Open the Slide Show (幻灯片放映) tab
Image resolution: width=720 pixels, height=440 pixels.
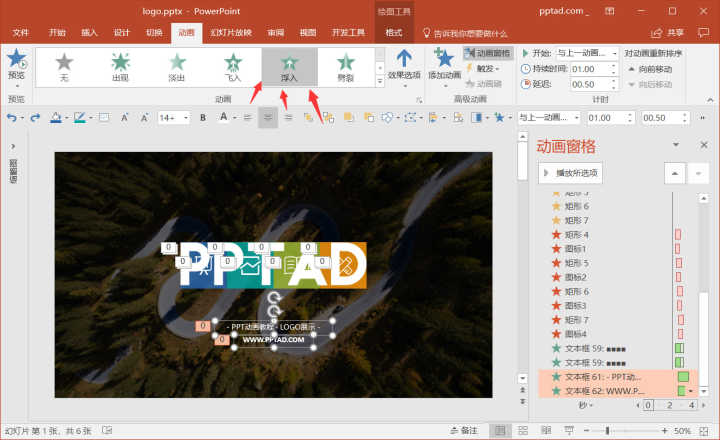coord(231,33)
